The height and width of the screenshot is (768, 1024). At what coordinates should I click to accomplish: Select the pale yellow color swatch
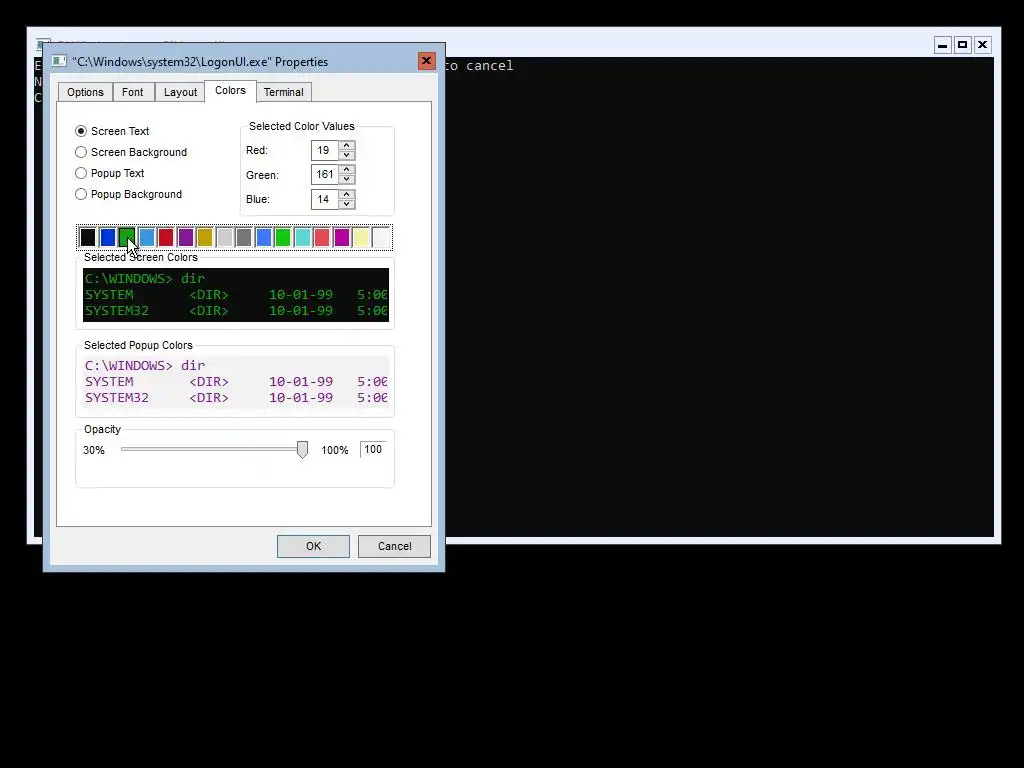point(361,237)
